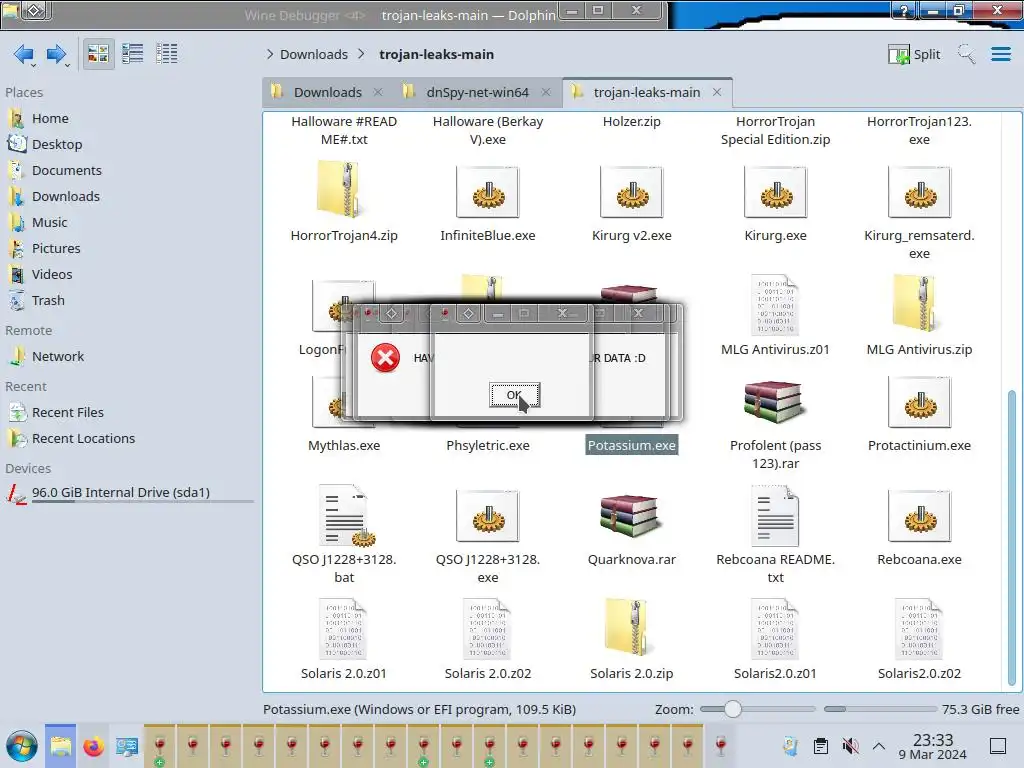1024x768 pixels.
Task: Select Rebcoana.exe file icon
Action: click(920, 516)
